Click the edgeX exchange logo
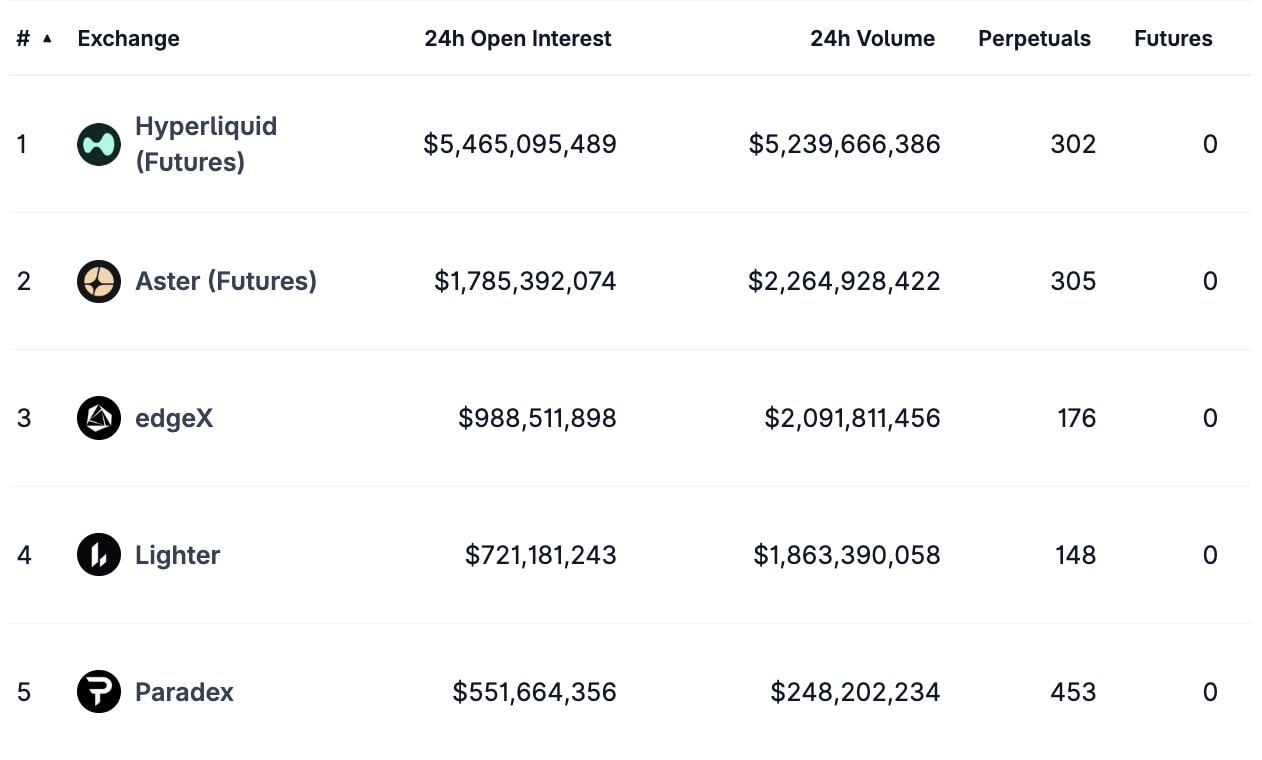Screen dimensions: 1262x760 tap(98, 418)
